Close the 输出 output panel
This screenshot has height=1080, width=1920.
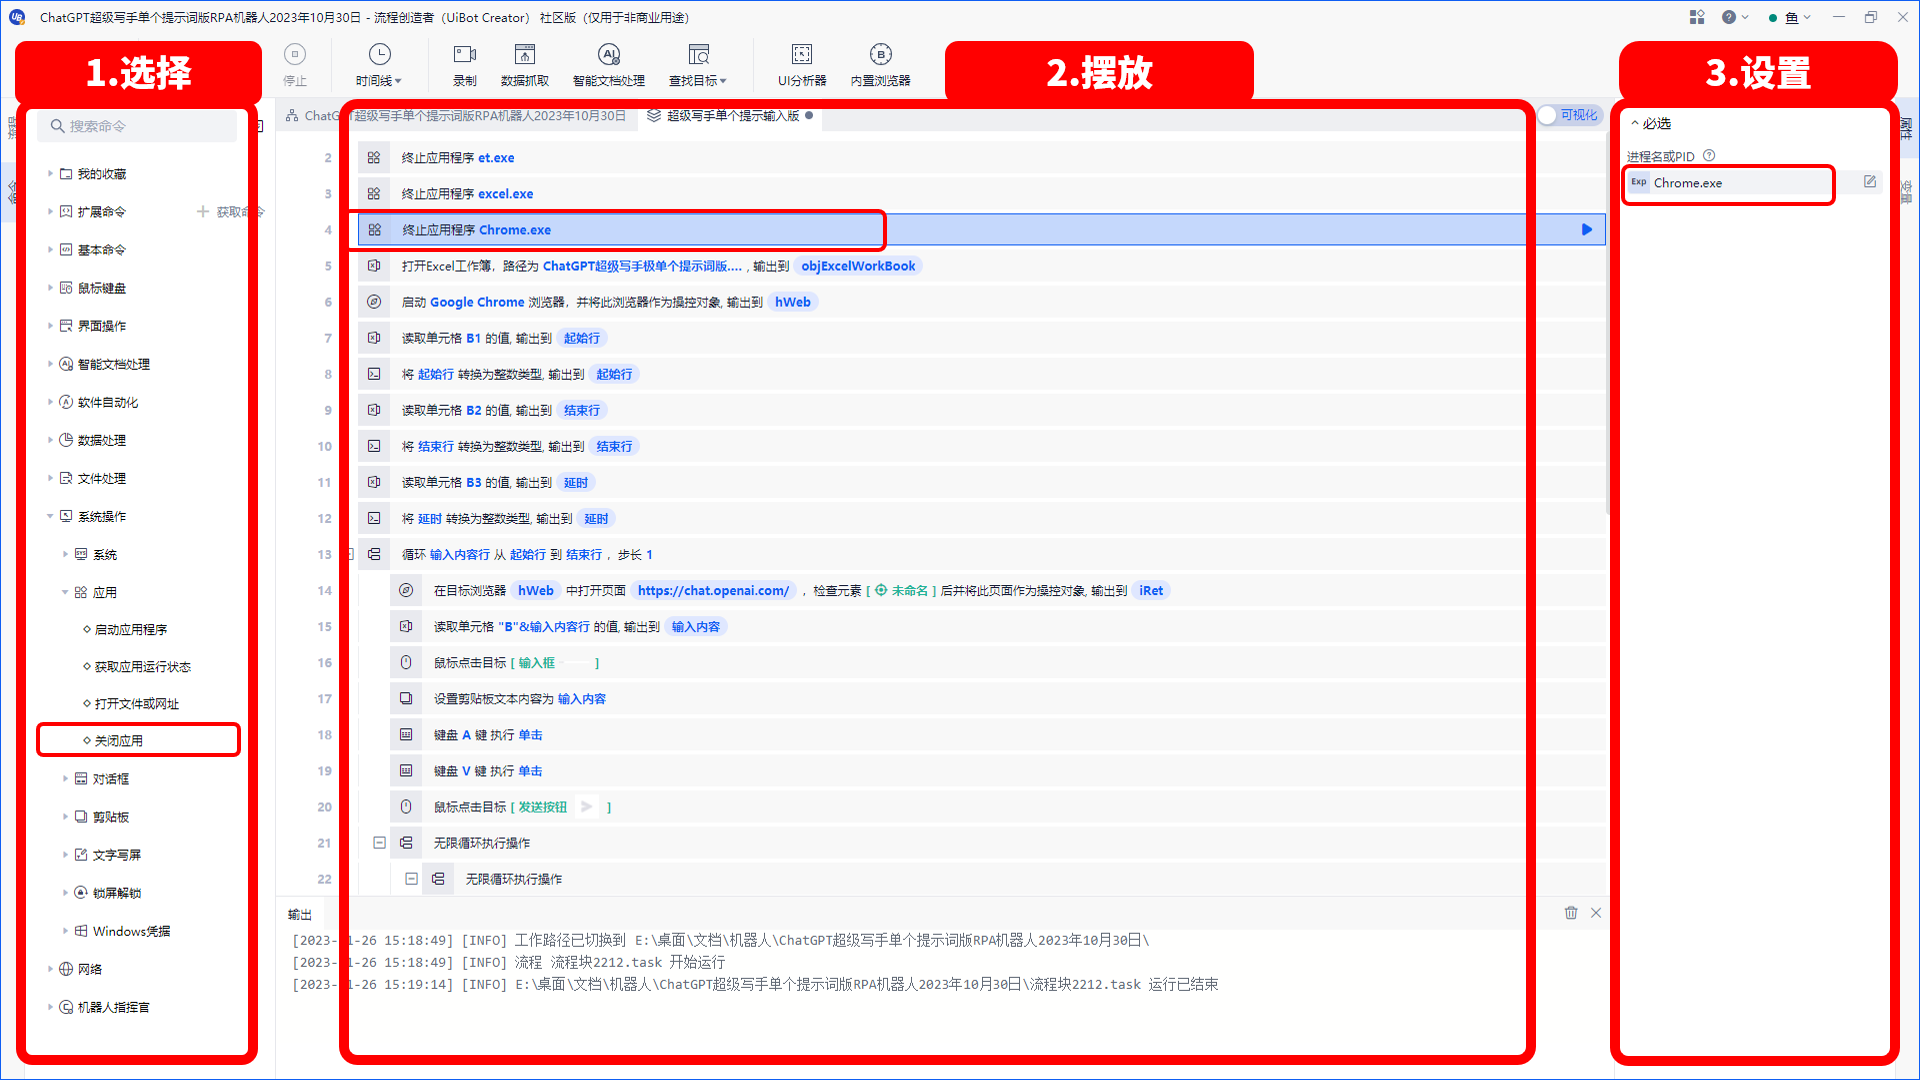point(1596,913)
